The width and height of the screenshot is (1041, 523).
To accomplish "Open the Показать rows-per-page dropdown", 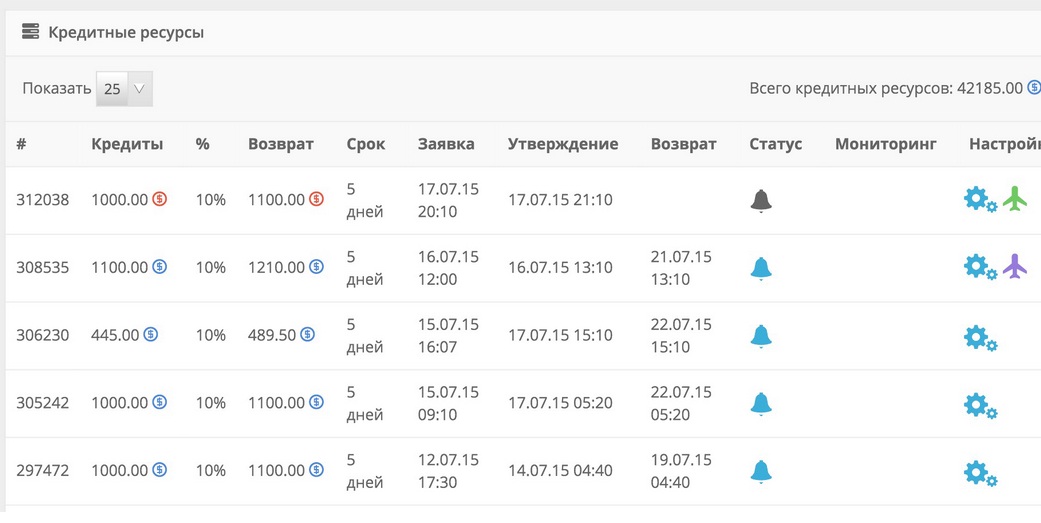I will pos(124,89).
